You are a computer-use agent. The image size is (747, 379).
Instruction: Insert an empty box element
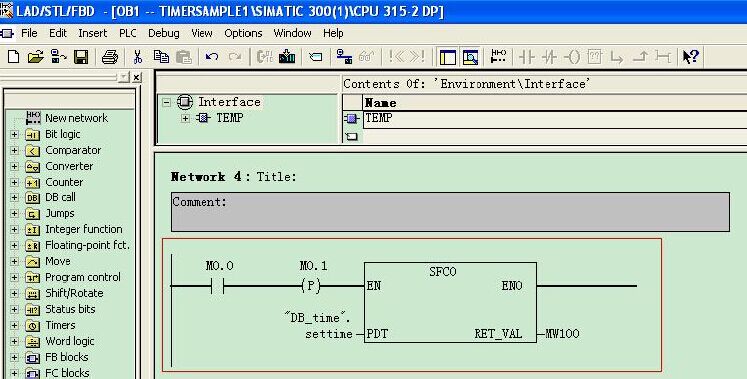[595, 58]
